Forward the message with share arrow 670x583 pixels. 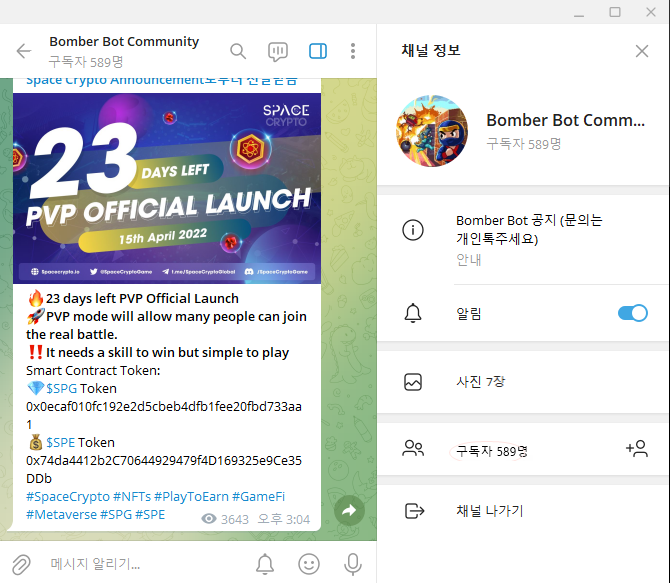coord(349,510)
